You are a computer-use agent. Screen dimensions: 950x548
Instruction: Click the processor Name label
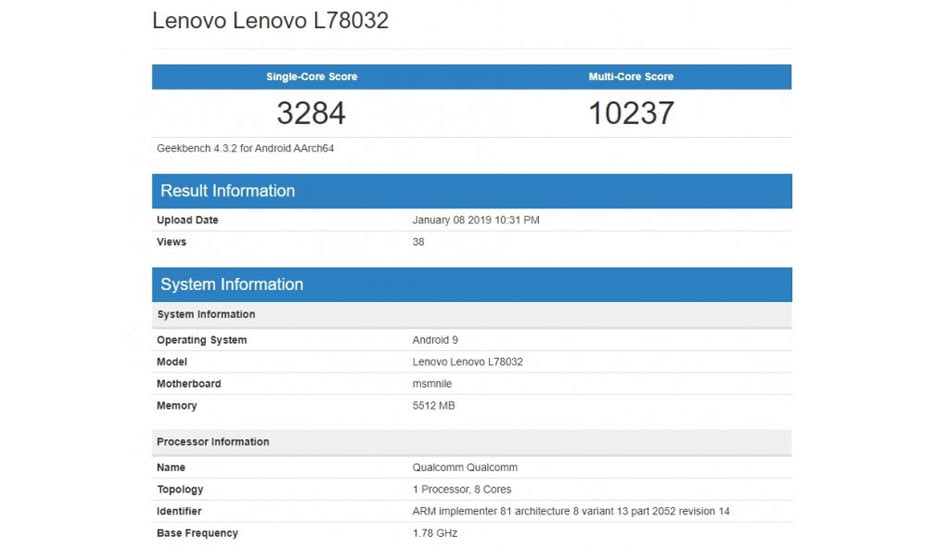pos(171,467)
